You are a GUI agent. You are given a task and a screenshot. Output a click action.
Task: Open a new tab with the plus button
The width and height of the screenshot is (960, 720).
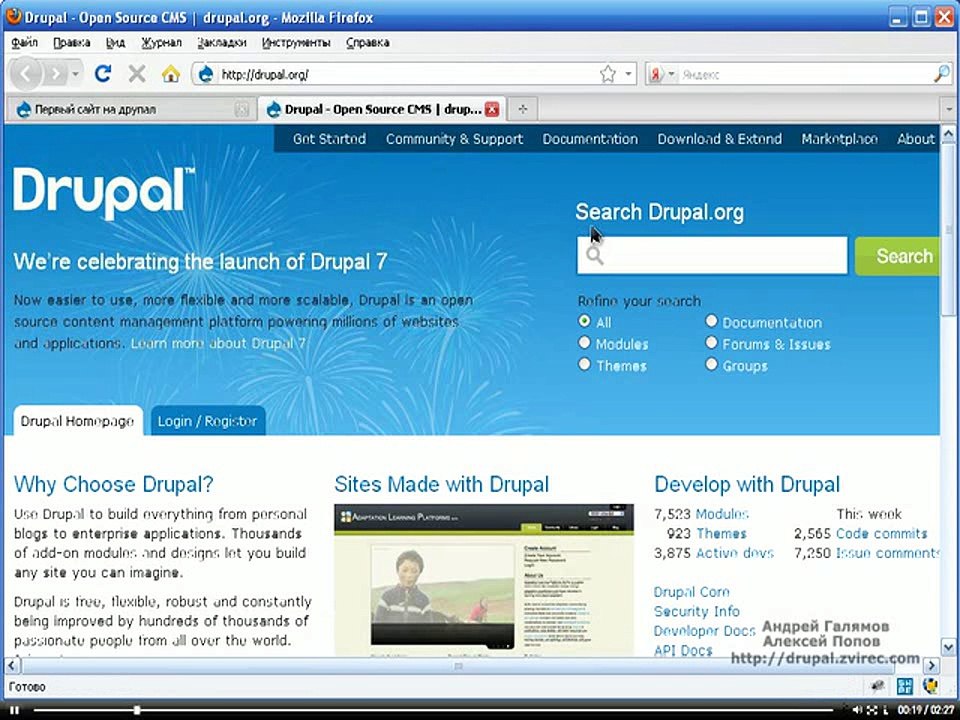[522, 109]
